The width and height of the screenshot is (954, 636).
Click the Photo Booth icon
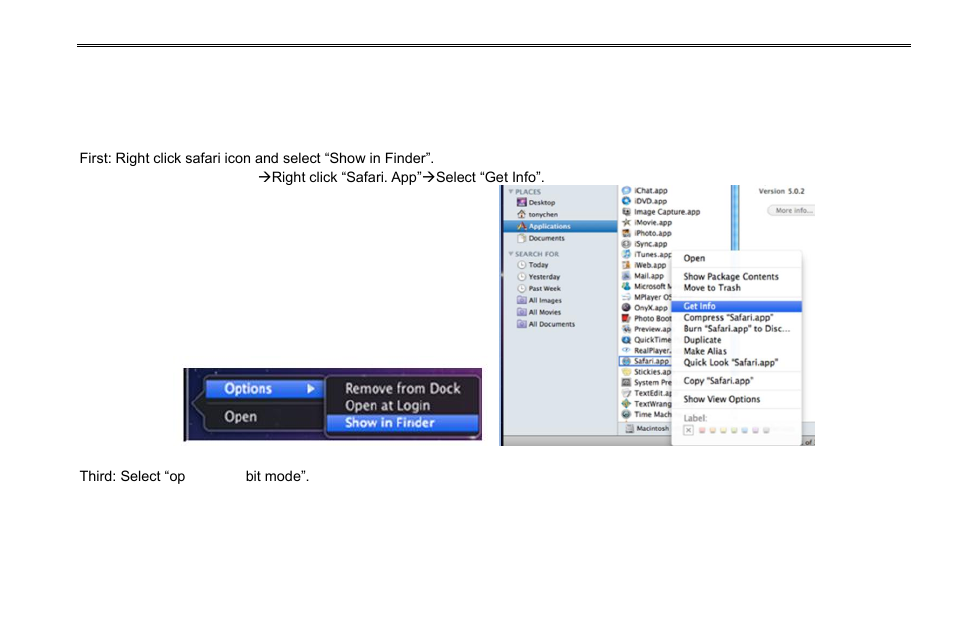click(x=626, y=318)
